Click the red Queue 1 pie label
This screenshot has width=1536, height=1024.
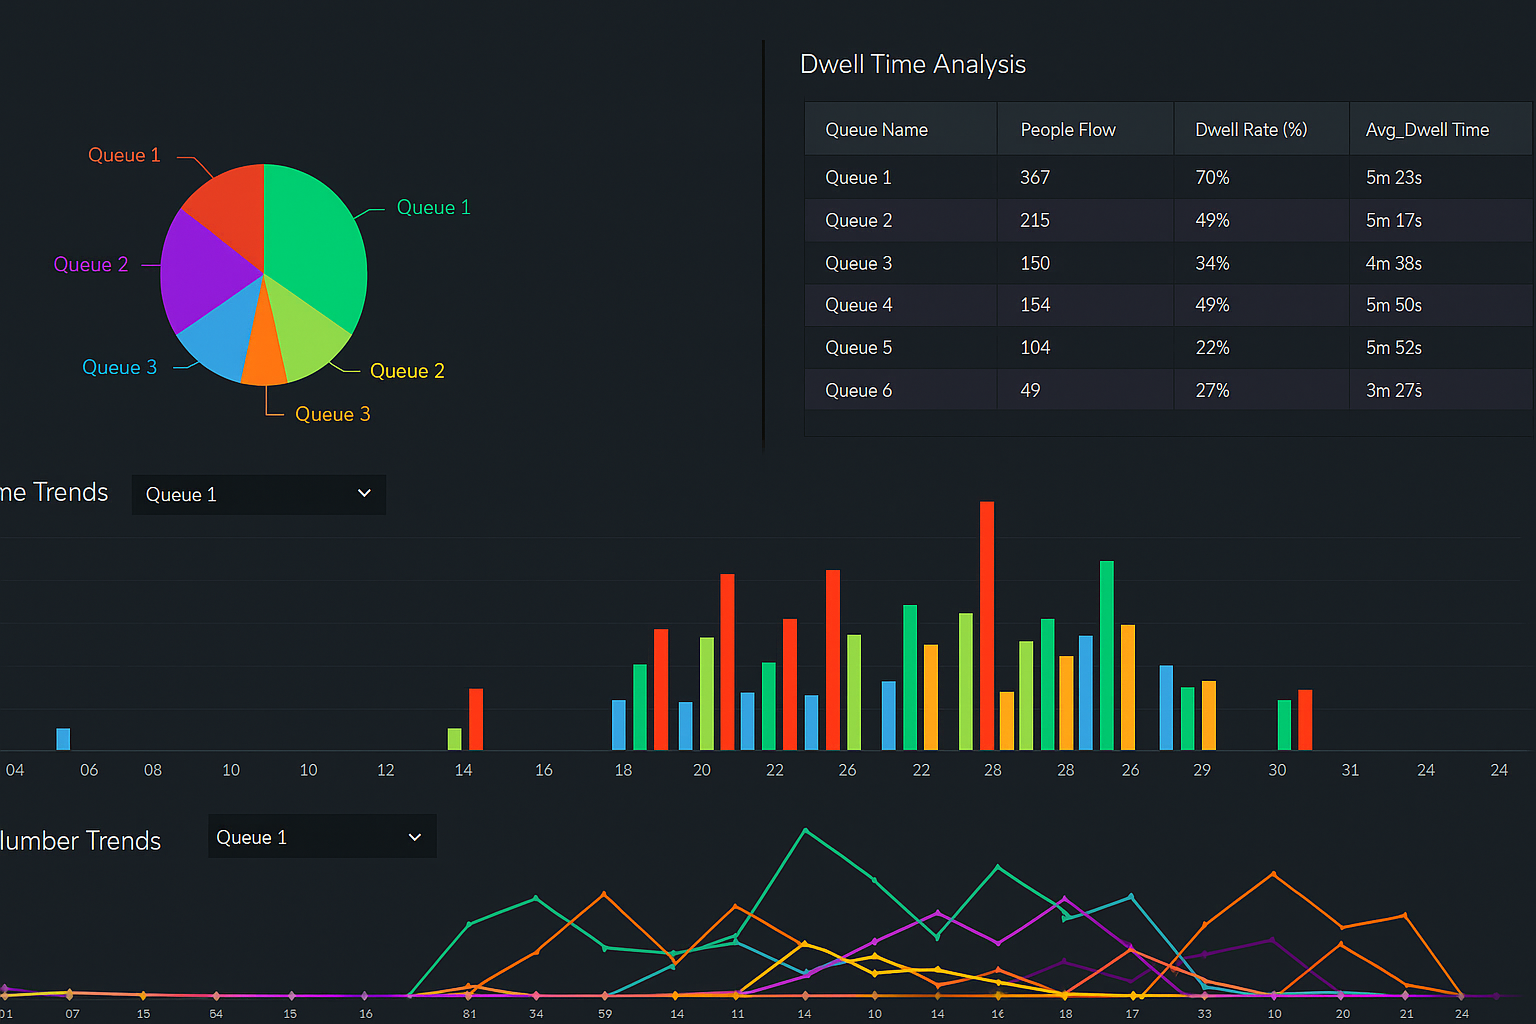(x=124, y=155)
